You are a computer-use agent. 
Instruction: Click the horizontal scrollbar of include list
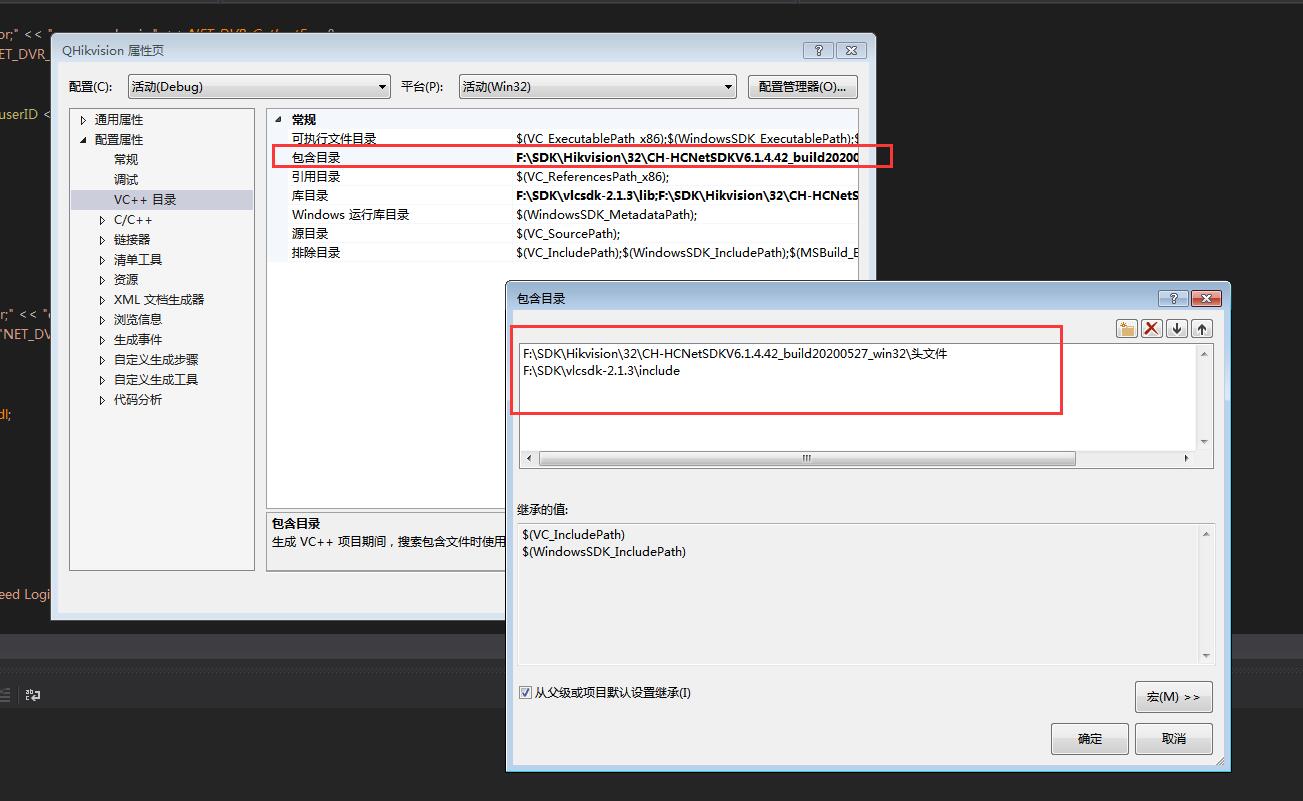(x=807, y=459)
